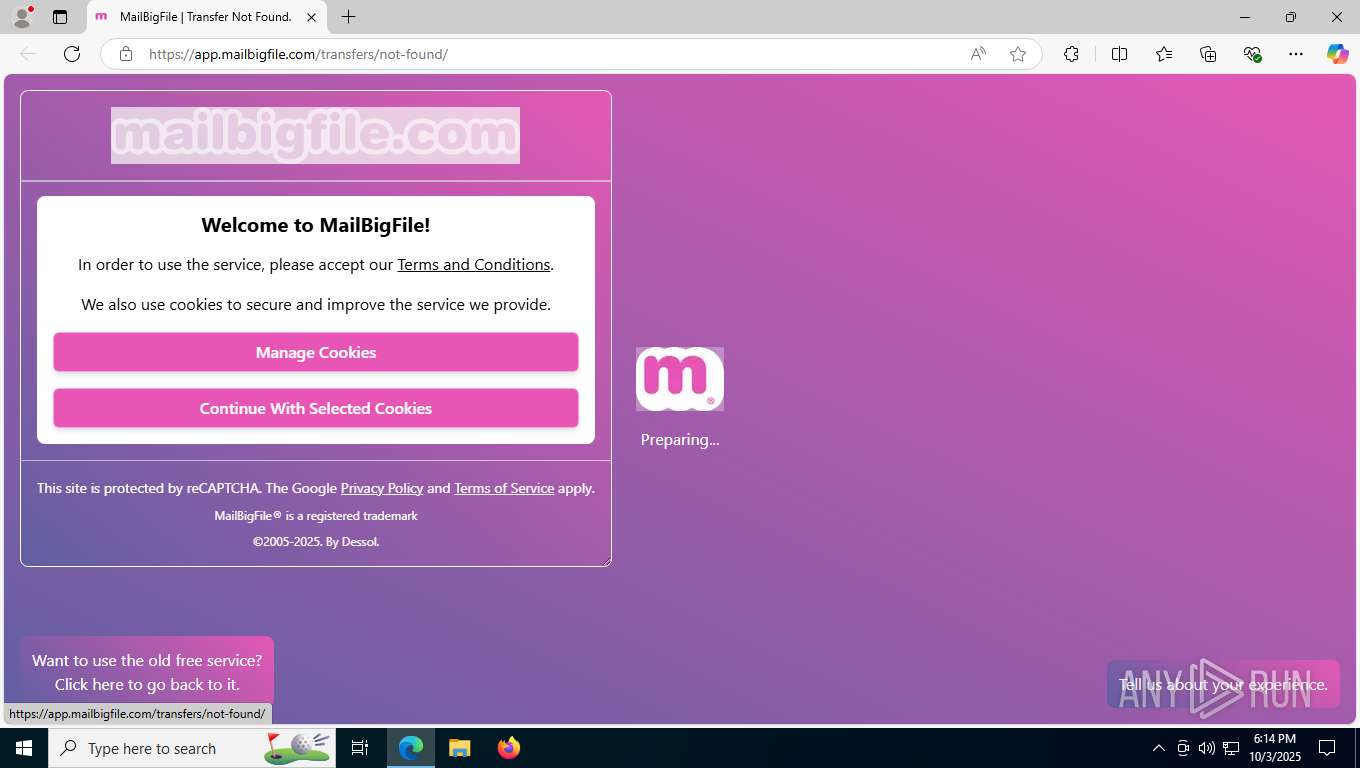Click Tell us about your experience button
Screen dimensions: 1360x768
pyautogui.click(x=1223, y=684)
